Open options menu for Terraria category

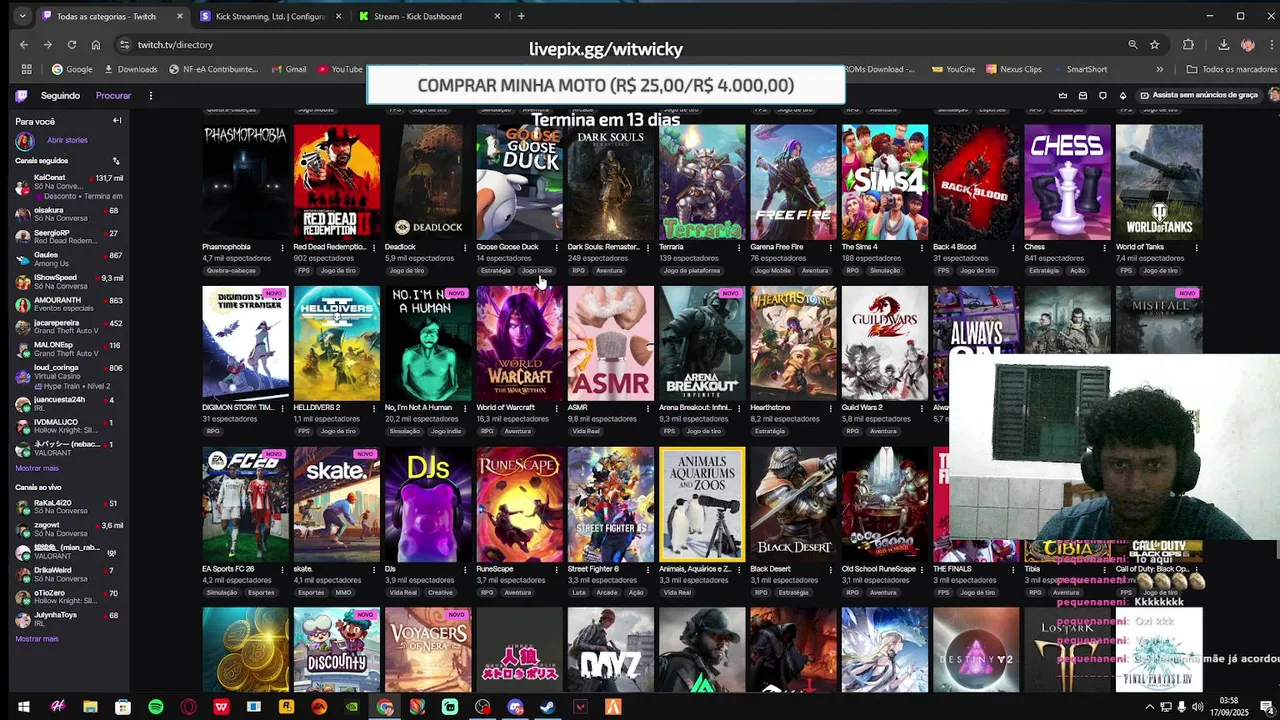[x=739, y=247]
